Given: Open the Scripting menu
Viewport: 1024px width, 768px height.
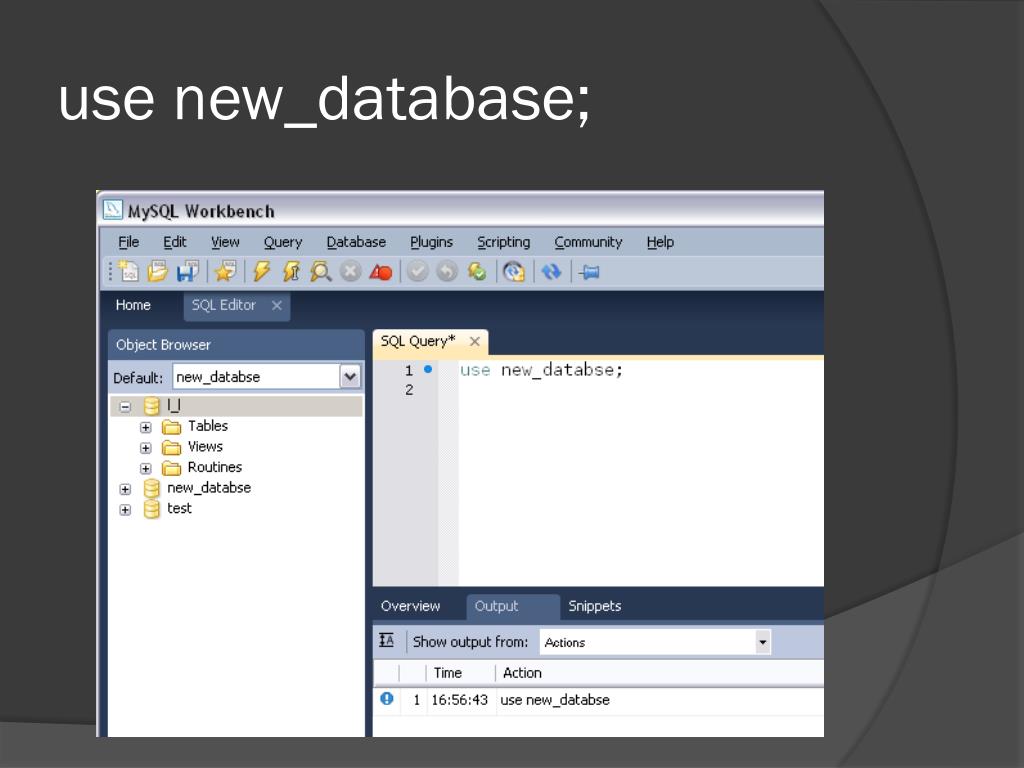Looking at the screenshot, I should (x=504, y=242).
